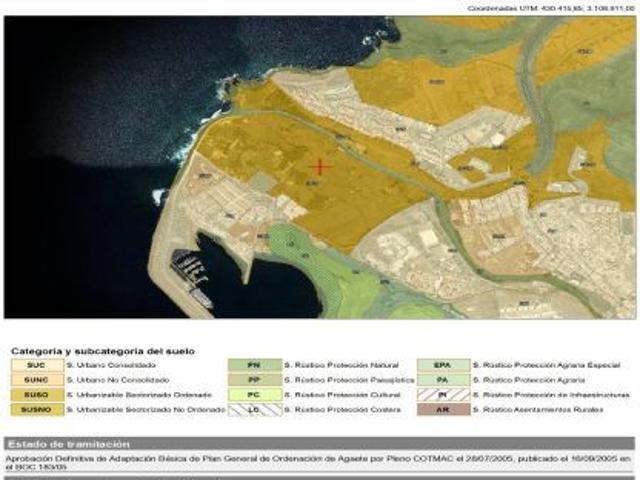
Task: Click the SUC legend swatch
Action: 36,366
